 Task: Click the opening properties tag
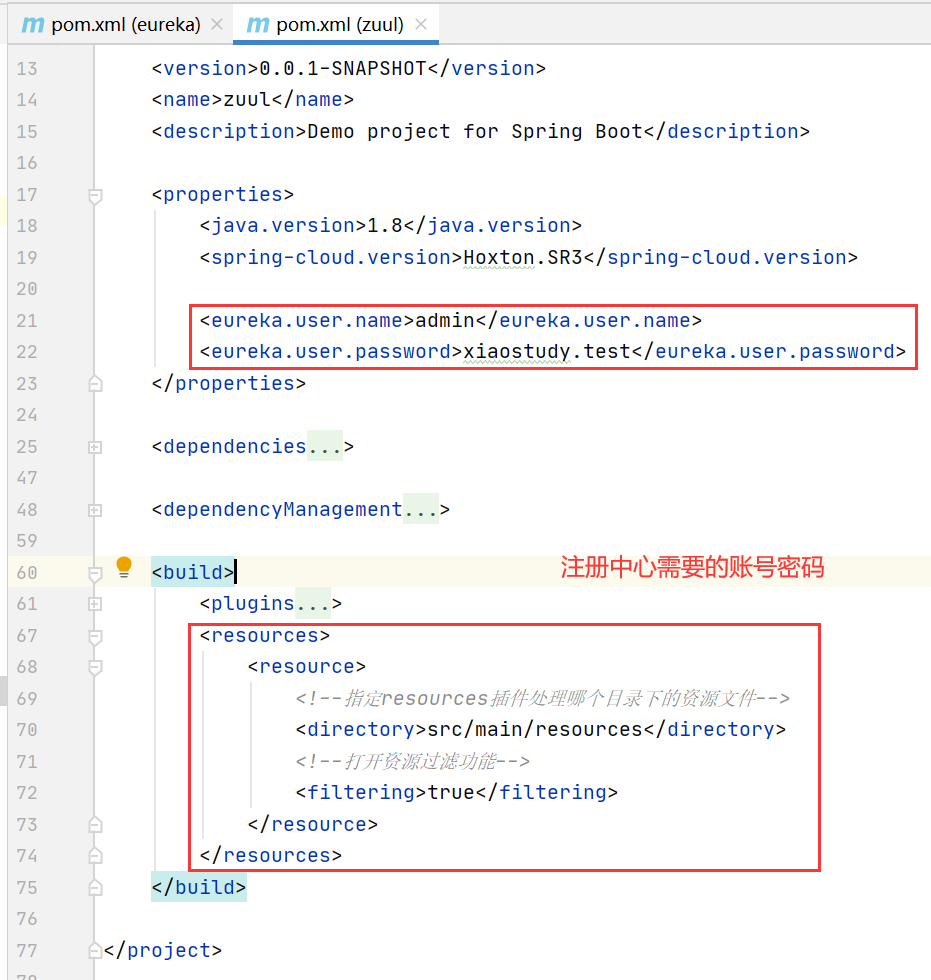click(222, 194)
